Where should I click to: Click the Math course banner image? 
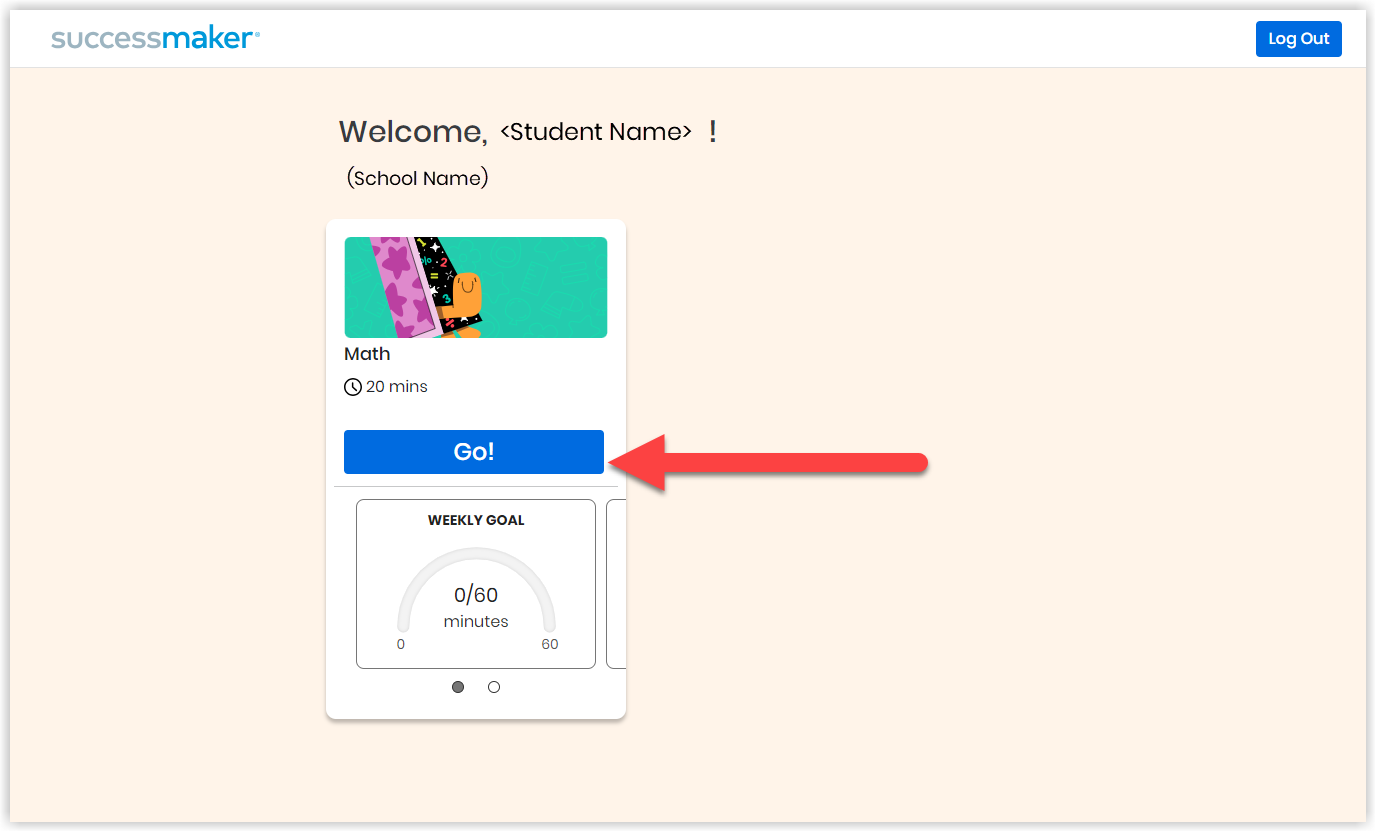(x=476, y=287)
